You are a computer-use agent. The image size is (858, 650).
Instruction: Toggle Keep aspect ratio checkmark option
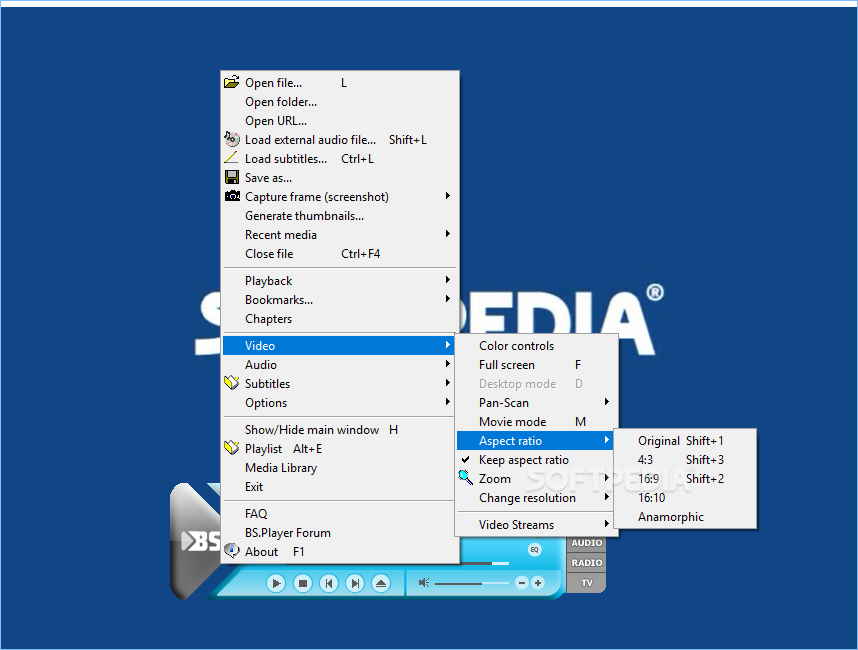click(x=537, y=460)
